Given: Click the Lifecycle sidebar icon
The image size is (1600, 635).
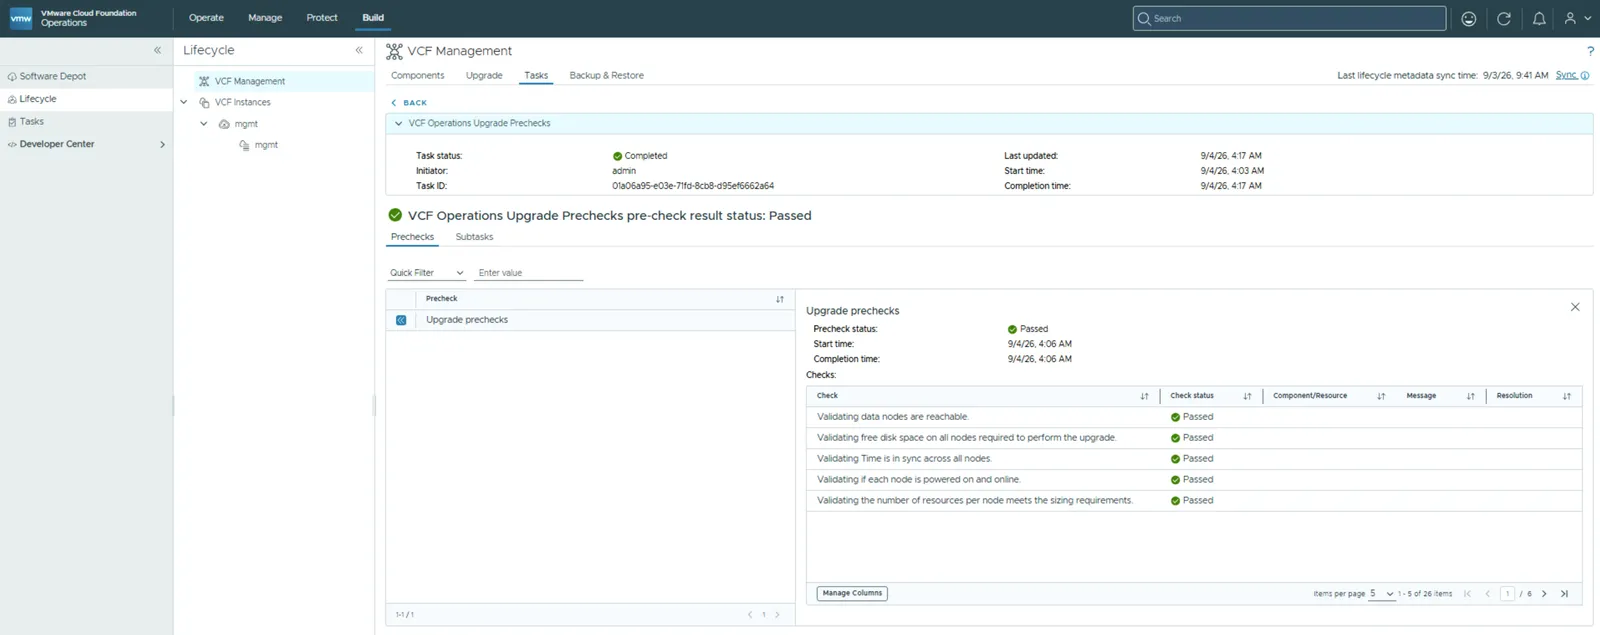Looking at the screenshot, I should point(12,99).
